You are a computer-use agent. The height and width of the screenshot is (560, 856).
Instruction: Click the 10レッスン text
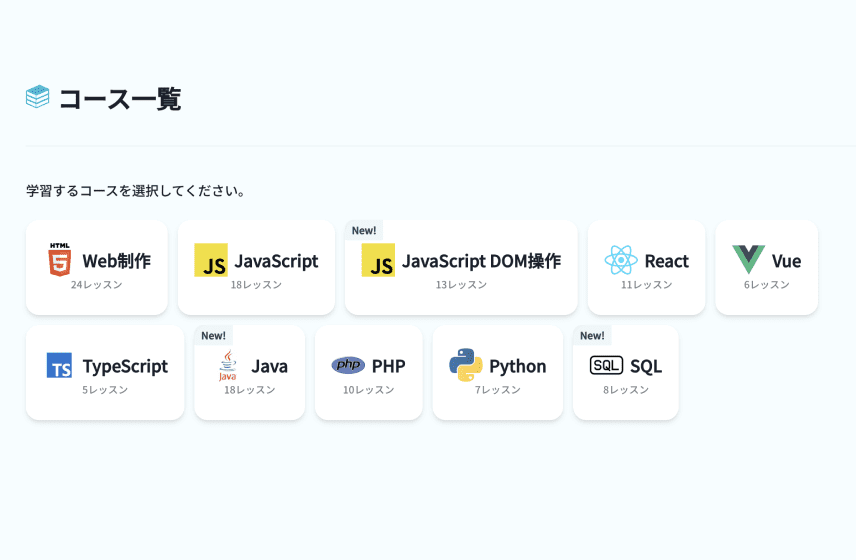[368, 390]
